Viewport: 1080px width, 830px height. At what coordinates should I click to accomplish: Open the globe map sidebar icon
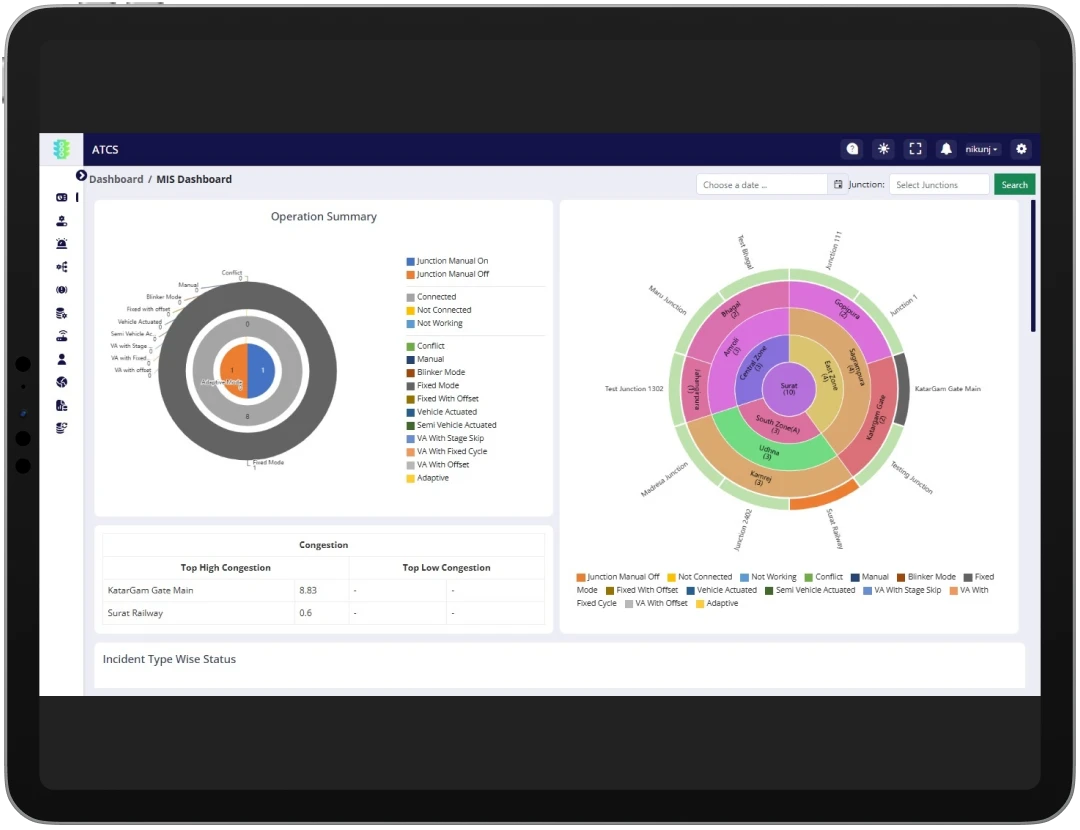tap(61, 382)
